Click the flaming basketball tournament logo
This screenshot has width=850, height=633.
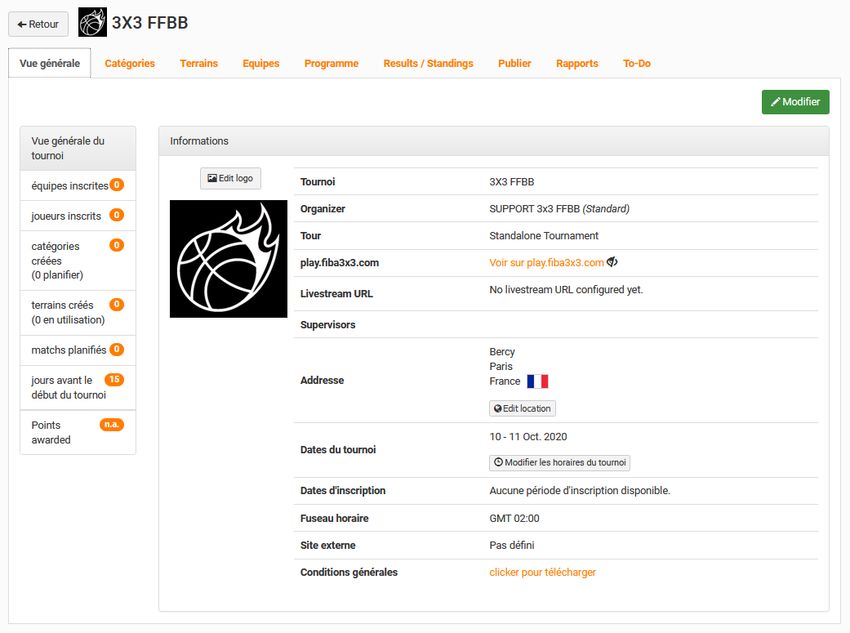[x=228, y=259]
